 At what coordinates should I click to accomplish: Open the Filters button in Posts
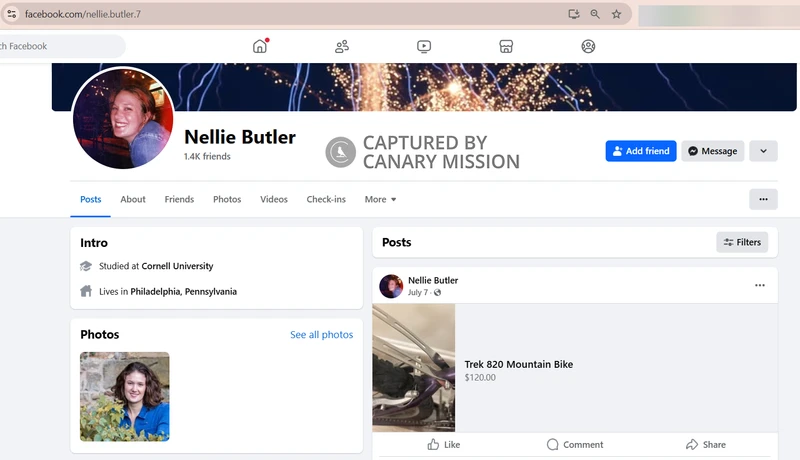point(742,242)
